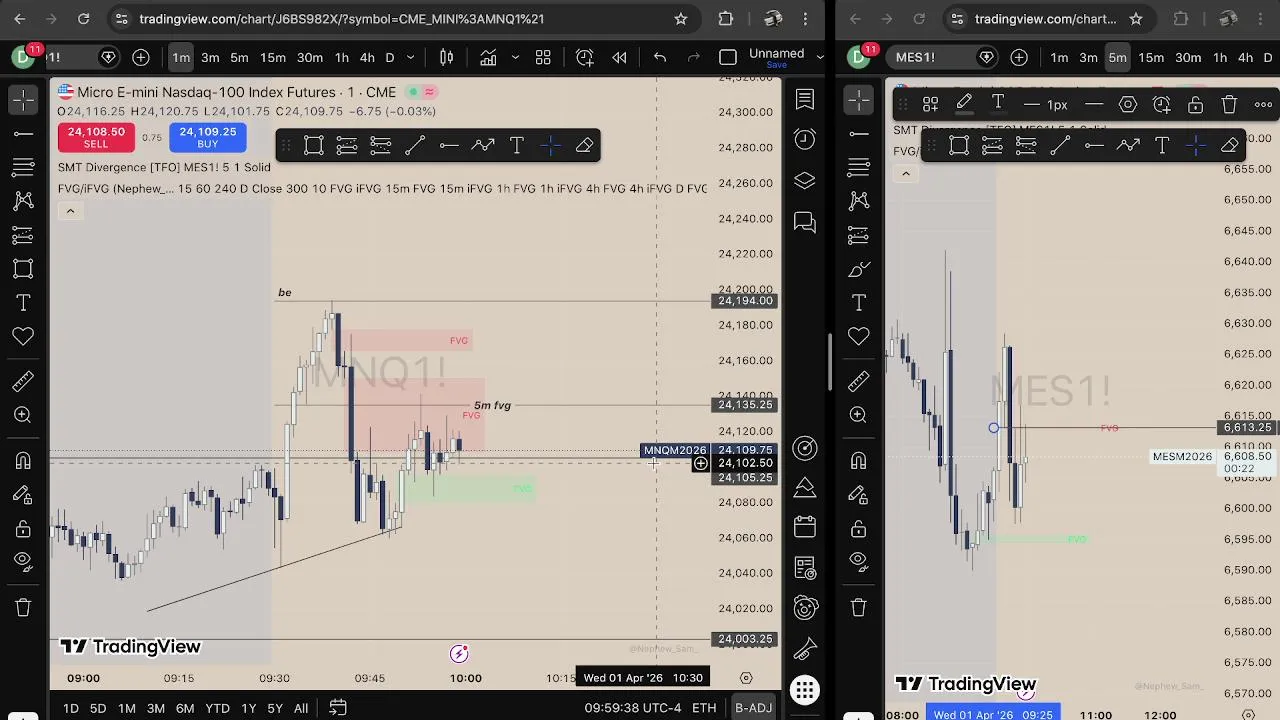The height and width of the screenshot is (720, 1280).
Task: Open the Unnamed layout dropdown arrow
Action: click(x=820, y=58)
